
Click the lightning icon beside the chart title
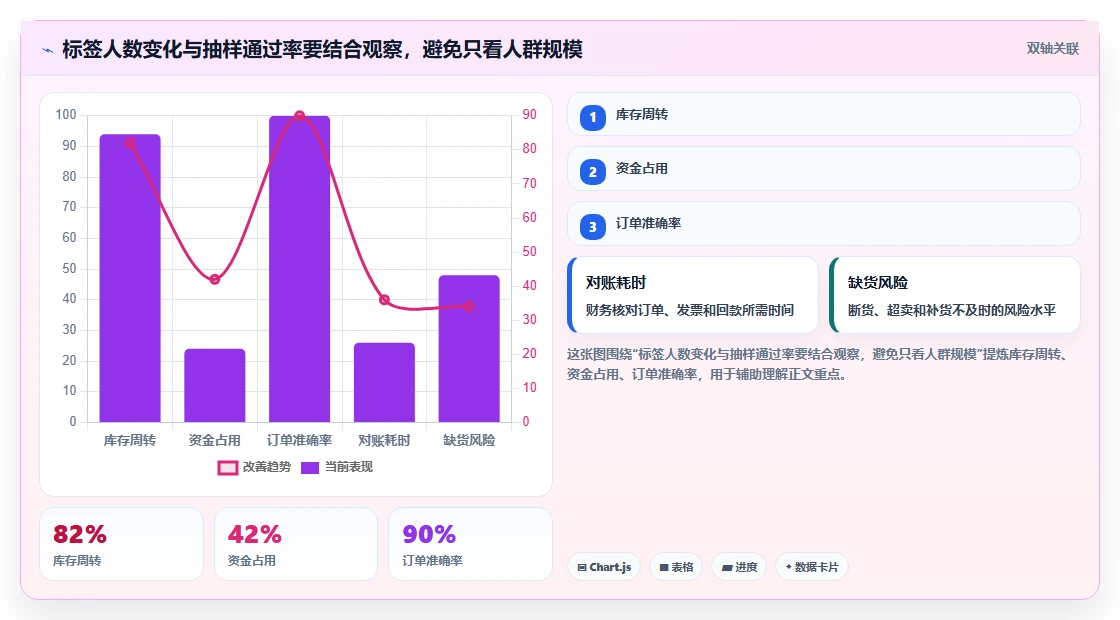point(48,50)
